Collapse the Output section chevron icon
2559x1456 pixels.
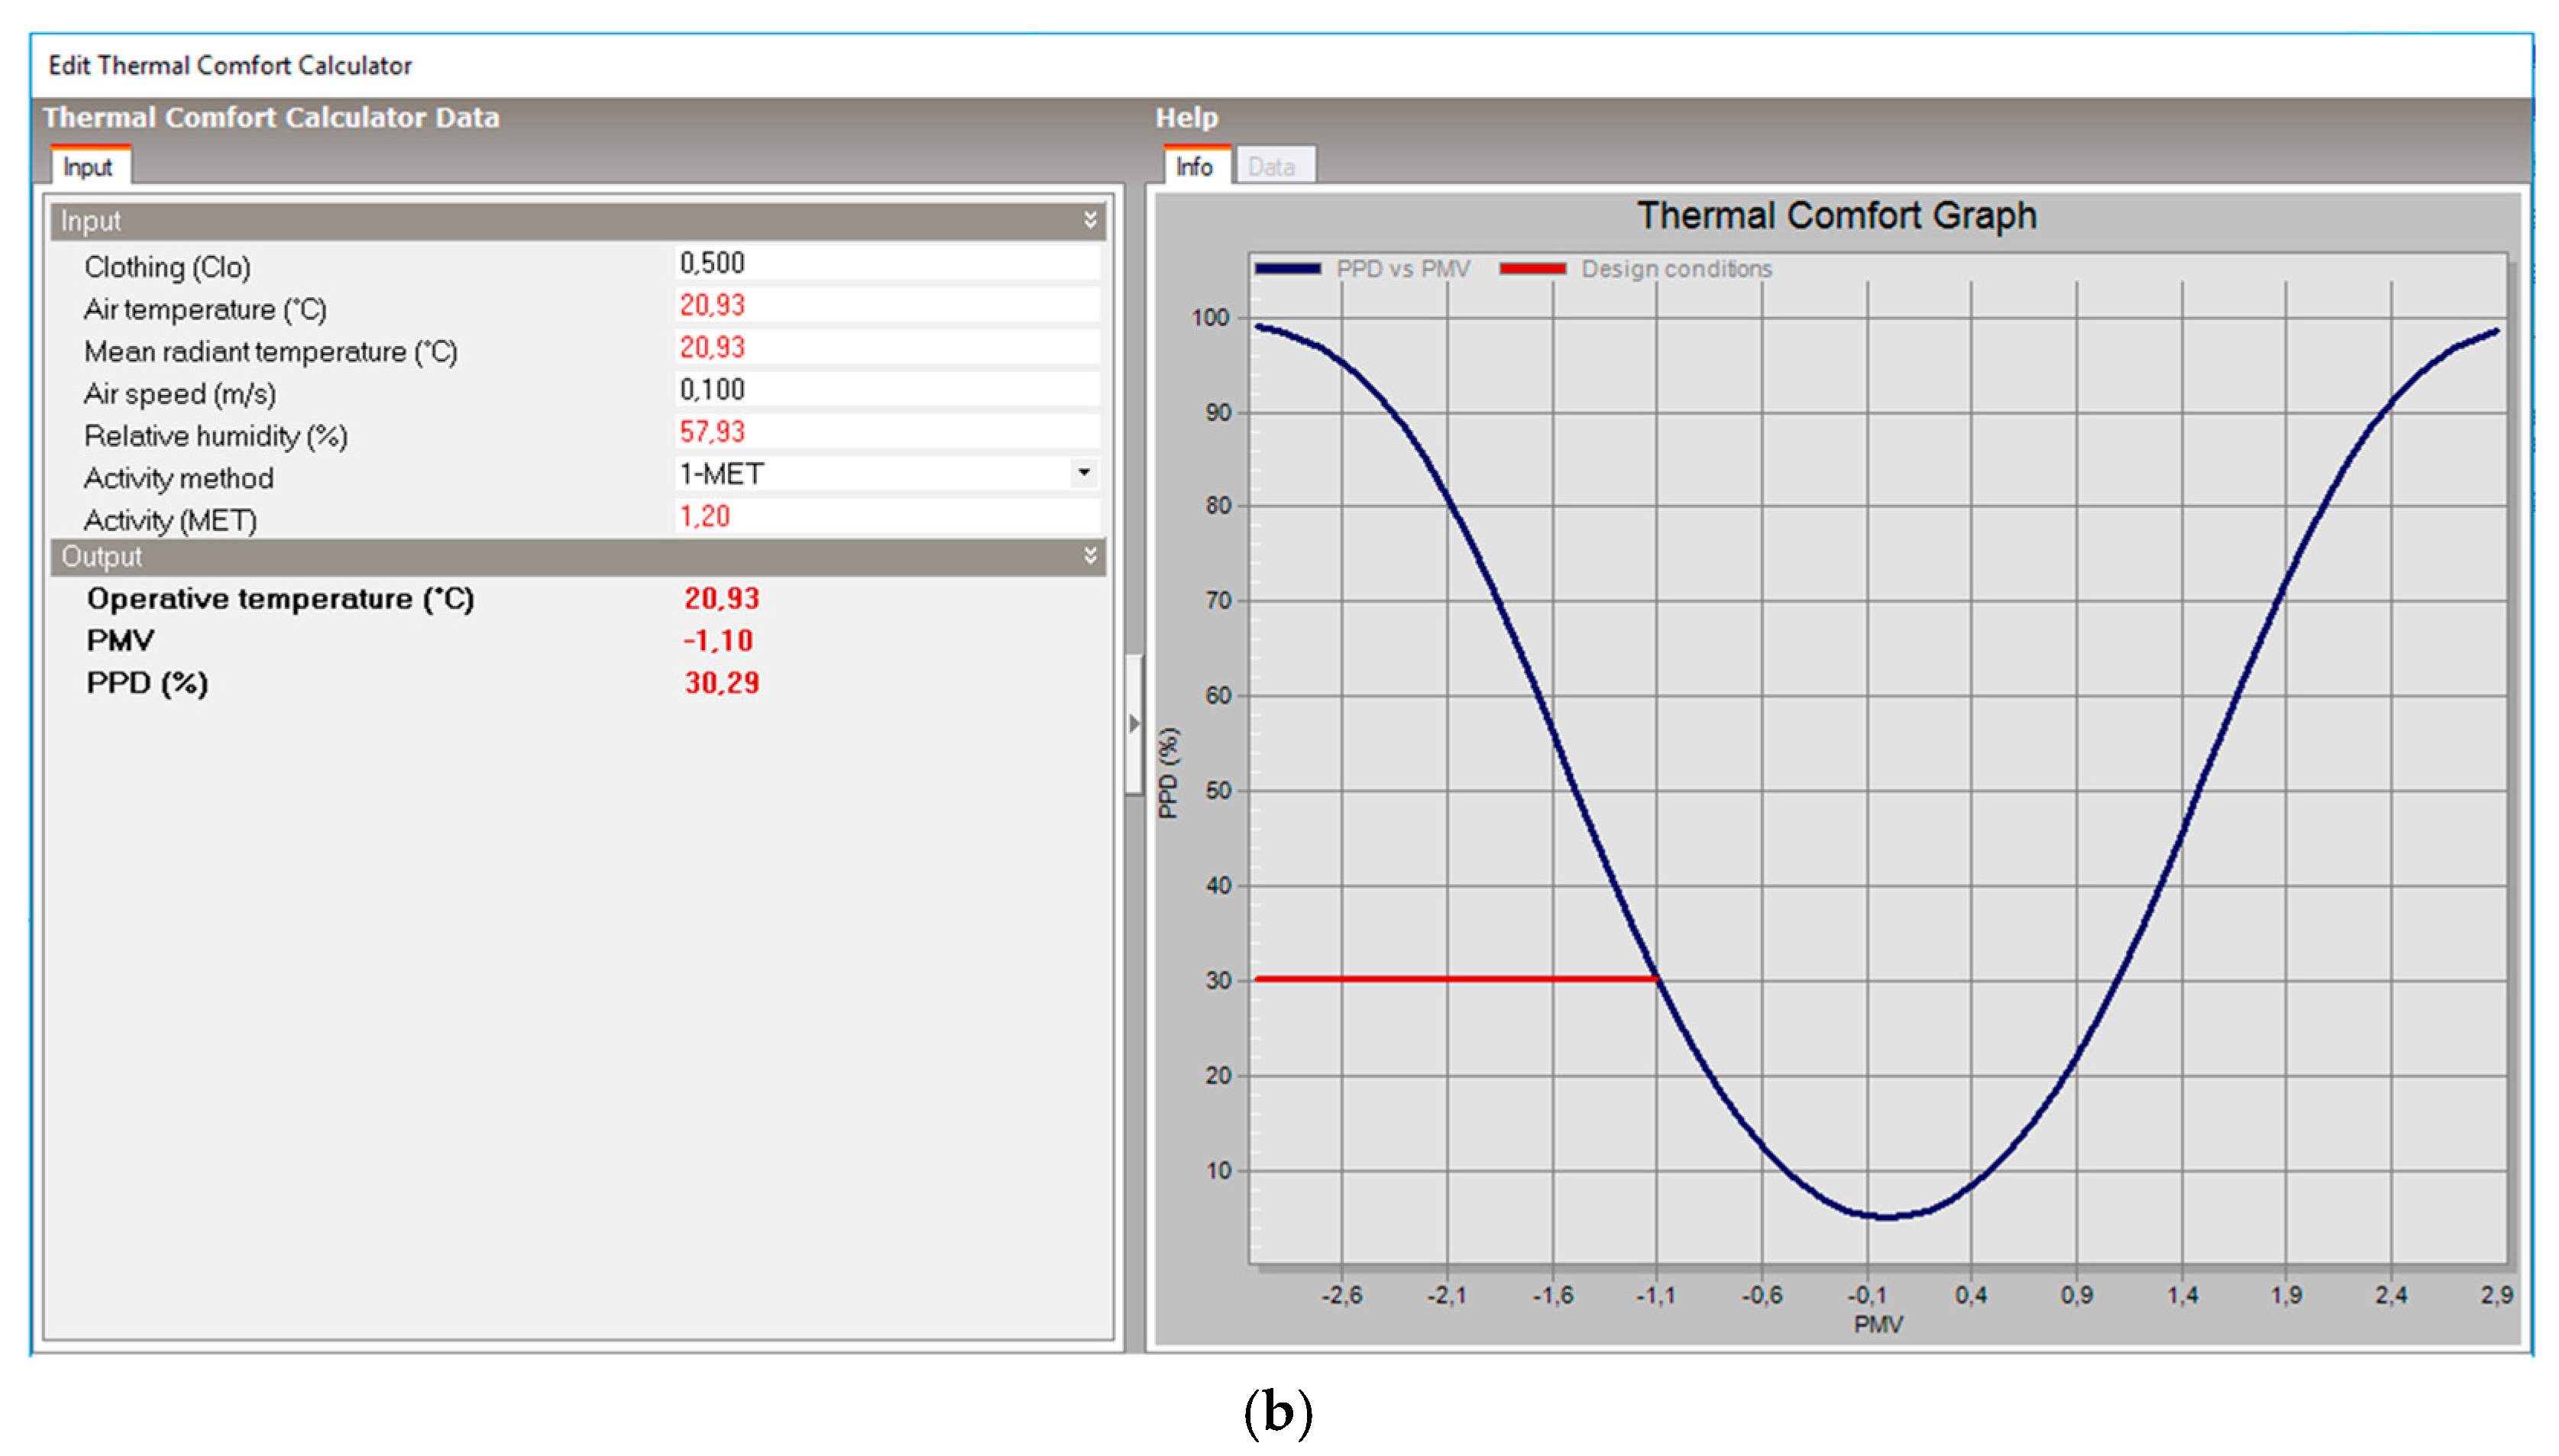[1089, 556]
